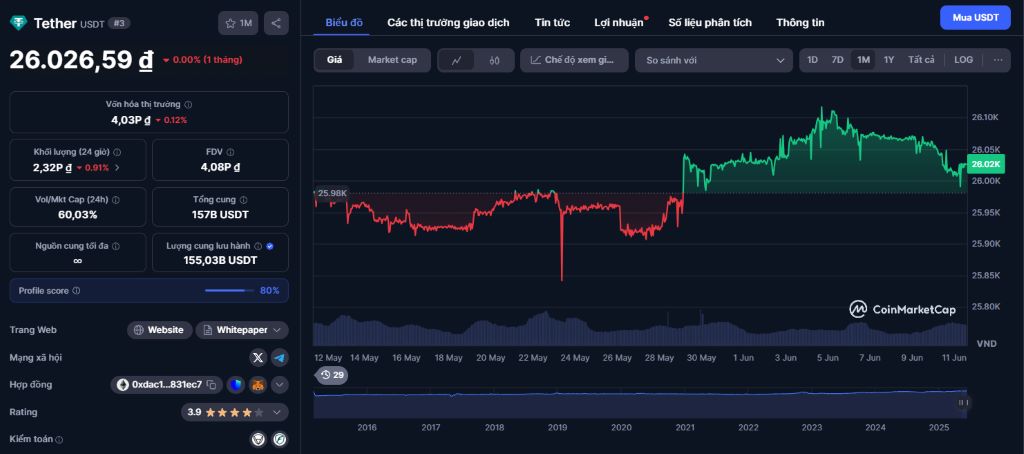Click the 'Mua USDT' button

click(974, 18)
